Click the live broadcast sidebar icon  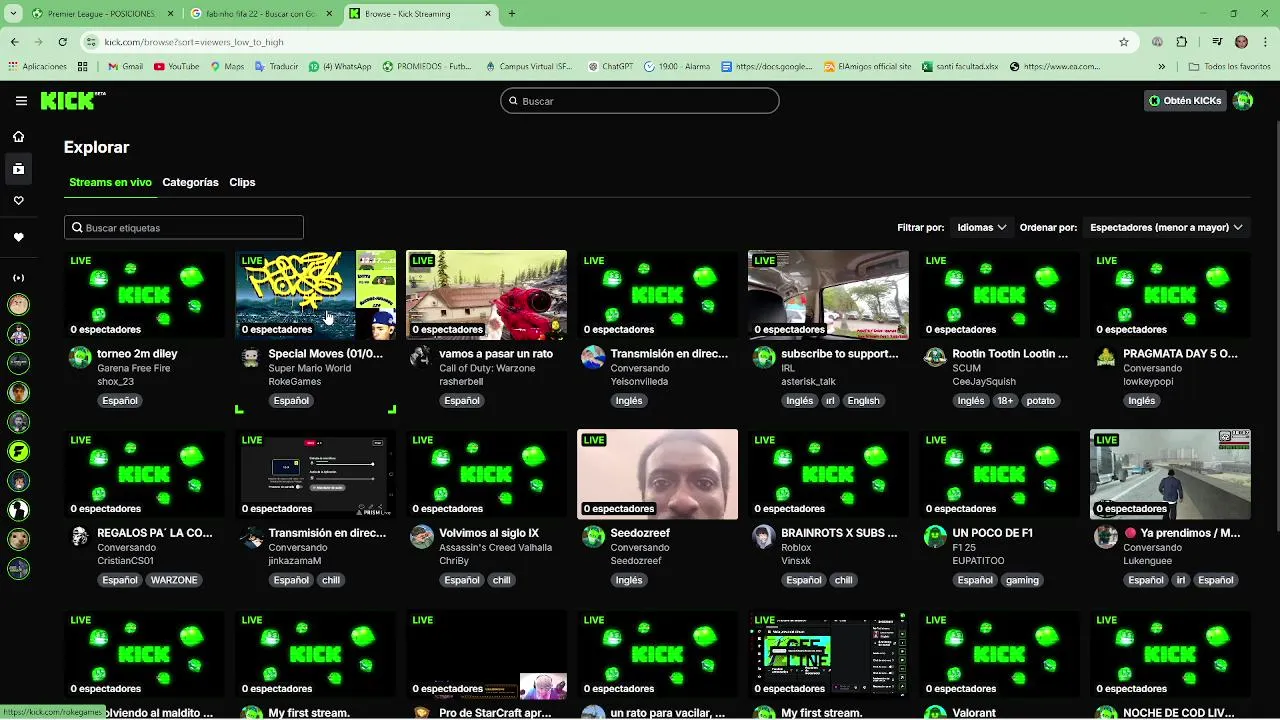click(18, 278)
